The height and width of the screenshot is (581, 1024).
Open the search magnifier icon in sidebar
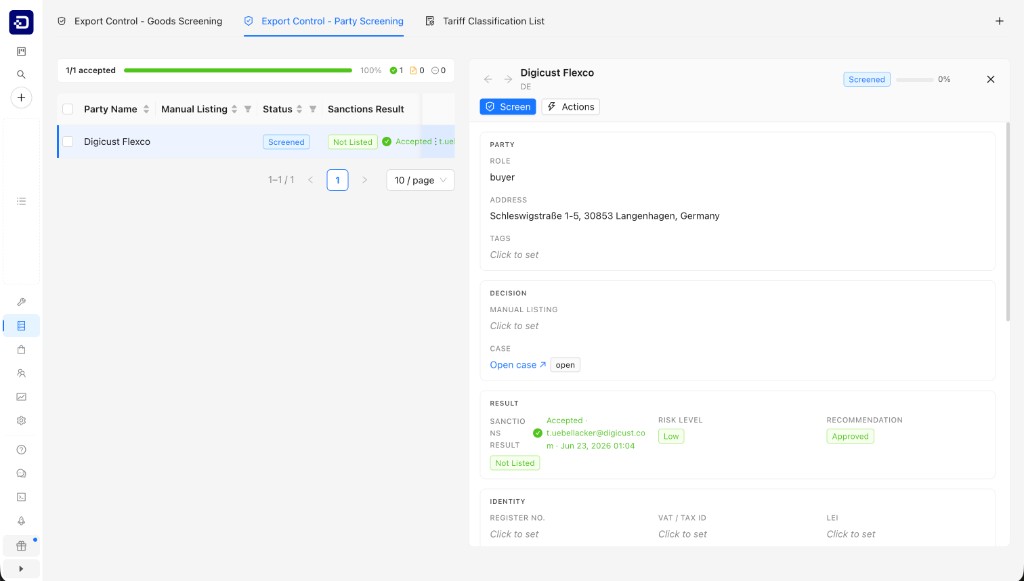click(x=21, y=74)
